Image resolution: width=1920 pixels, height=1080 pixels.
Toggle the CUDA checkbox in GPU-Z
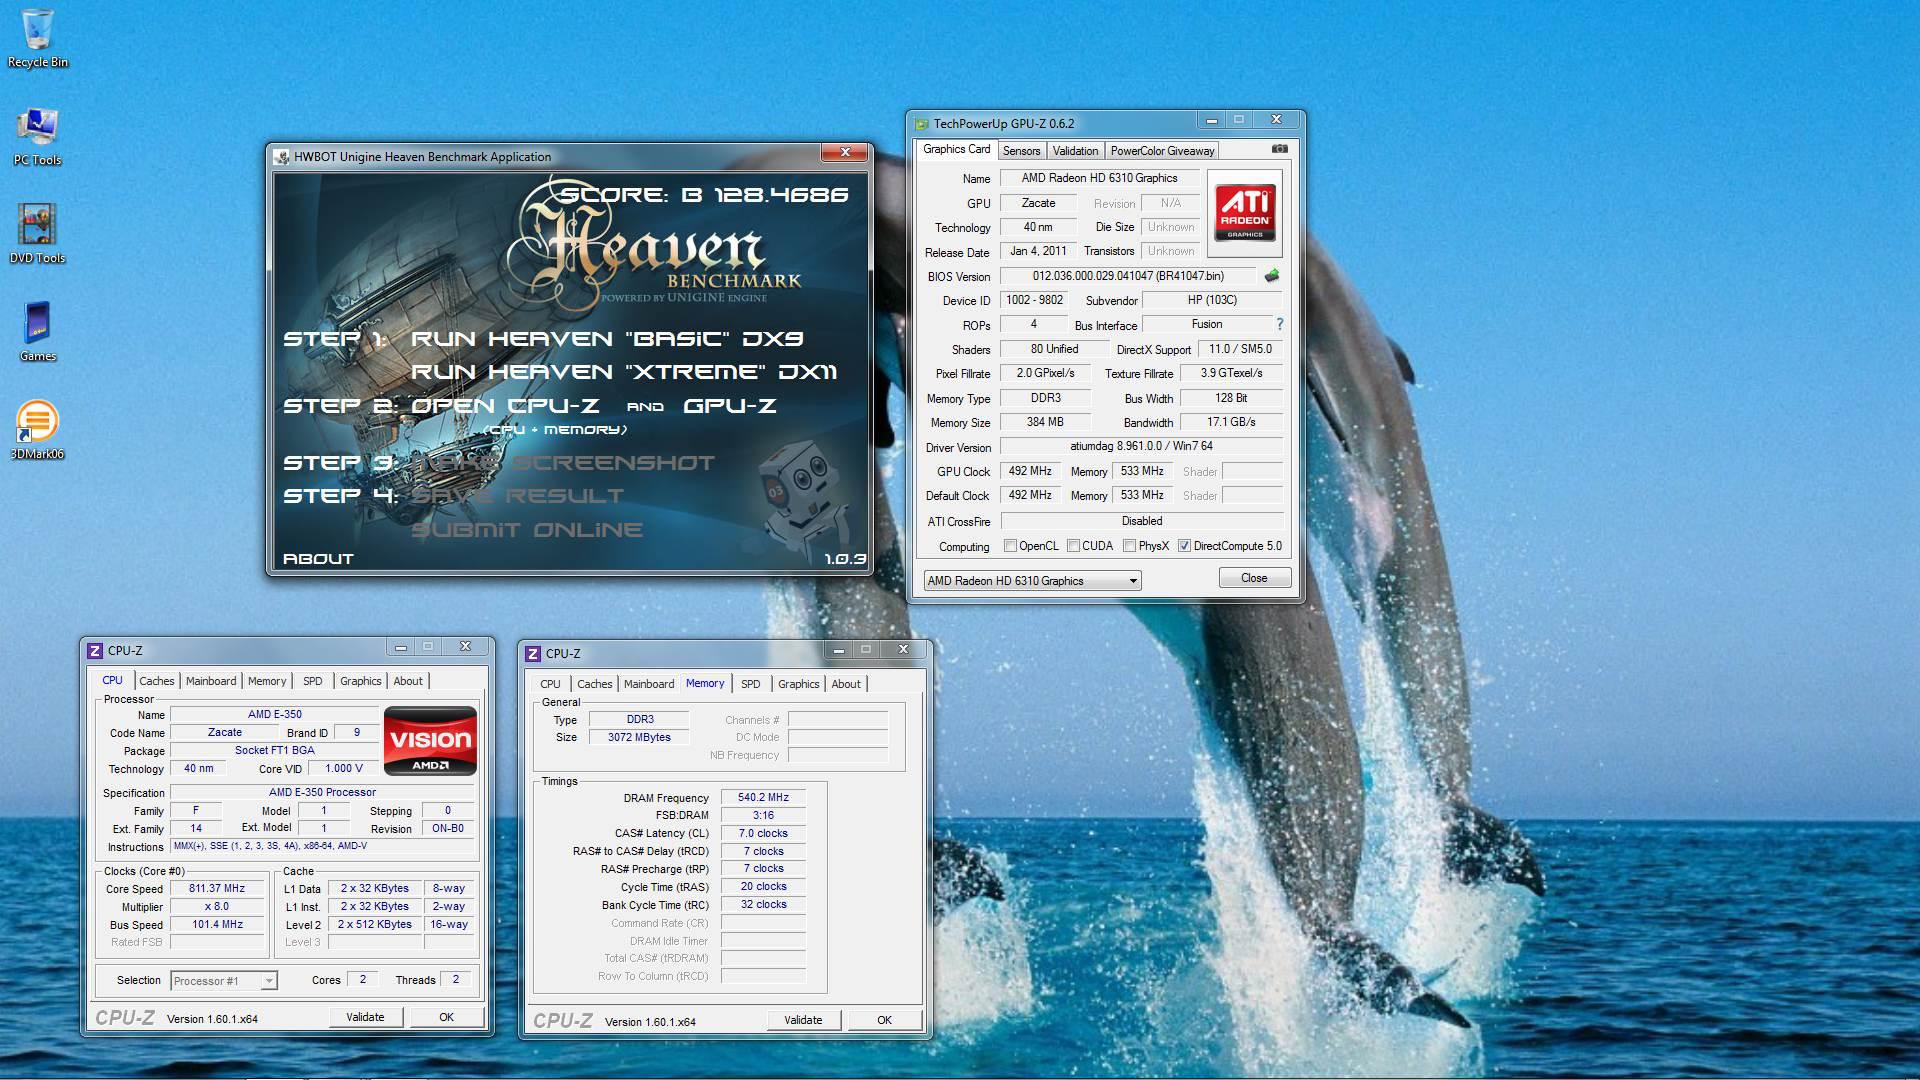tap(1073, 546)
